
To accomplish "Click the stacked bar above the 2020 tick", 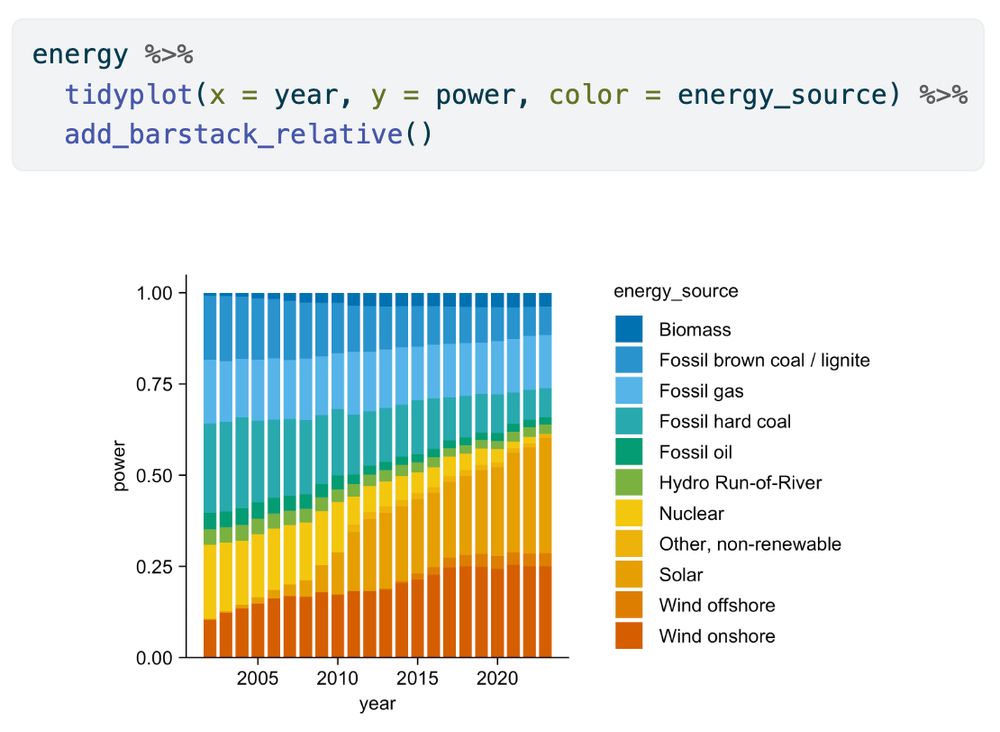I will pos(497,475).
